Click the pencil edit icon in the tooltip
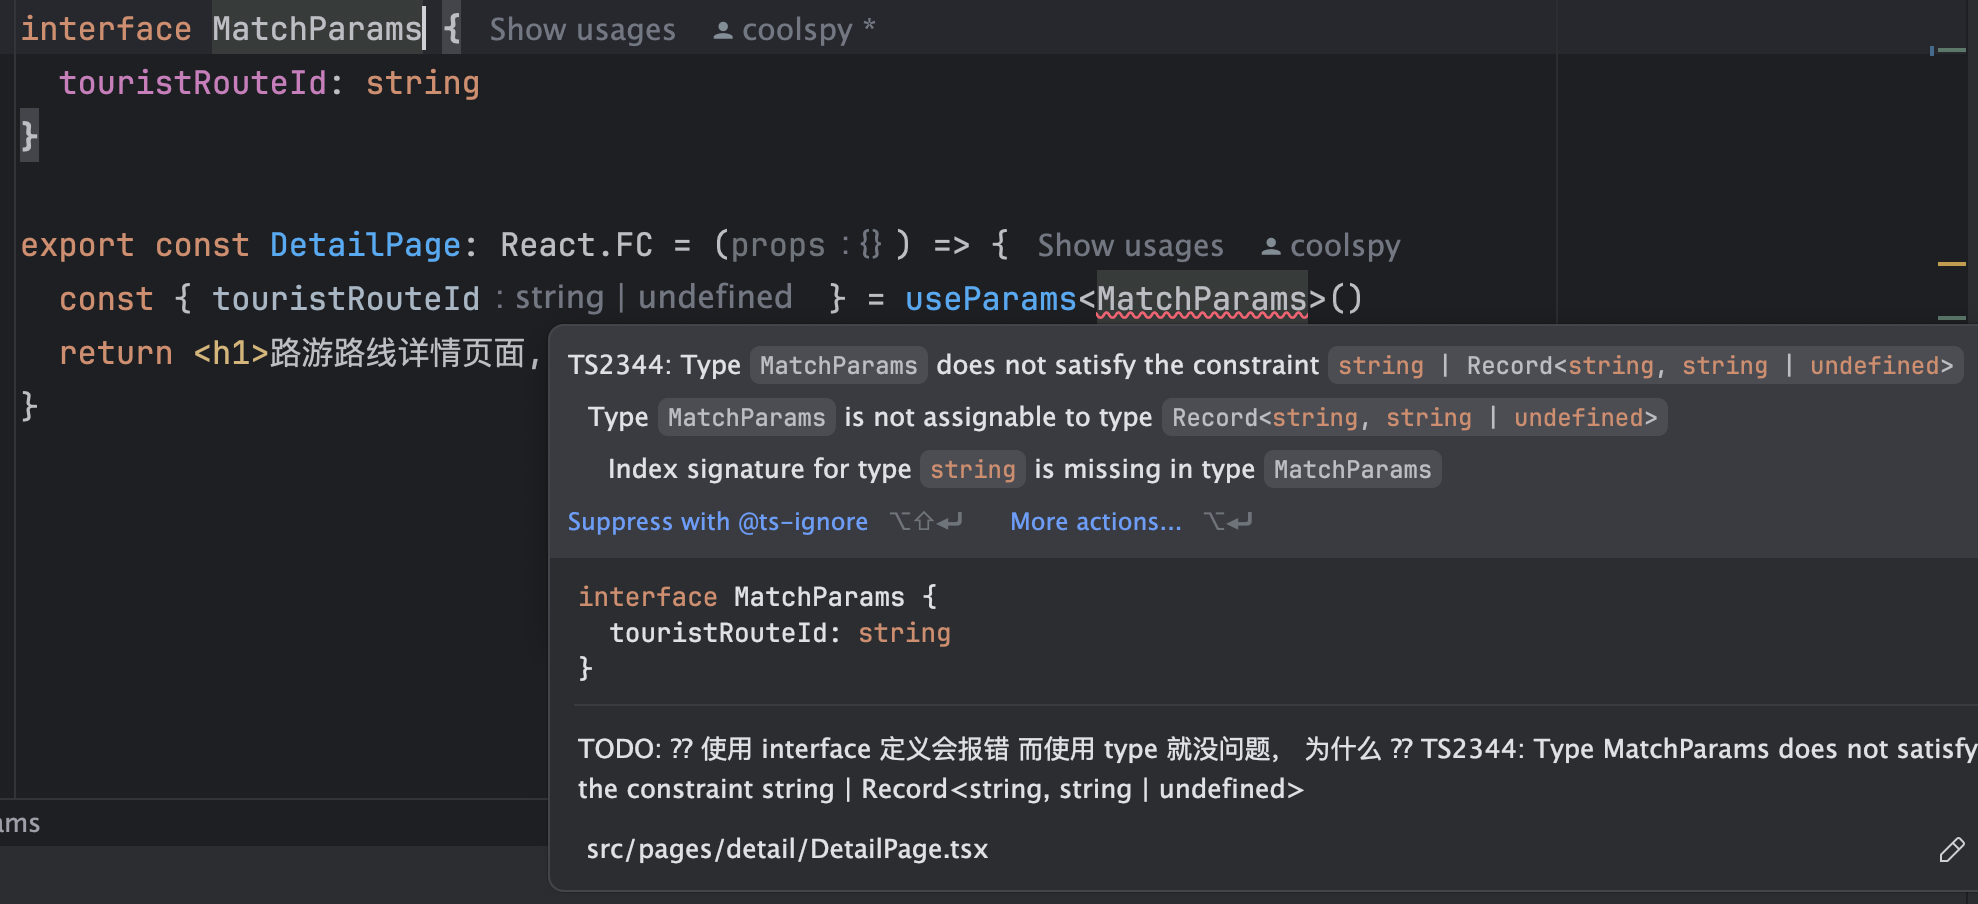 (x=1951, y=850)
